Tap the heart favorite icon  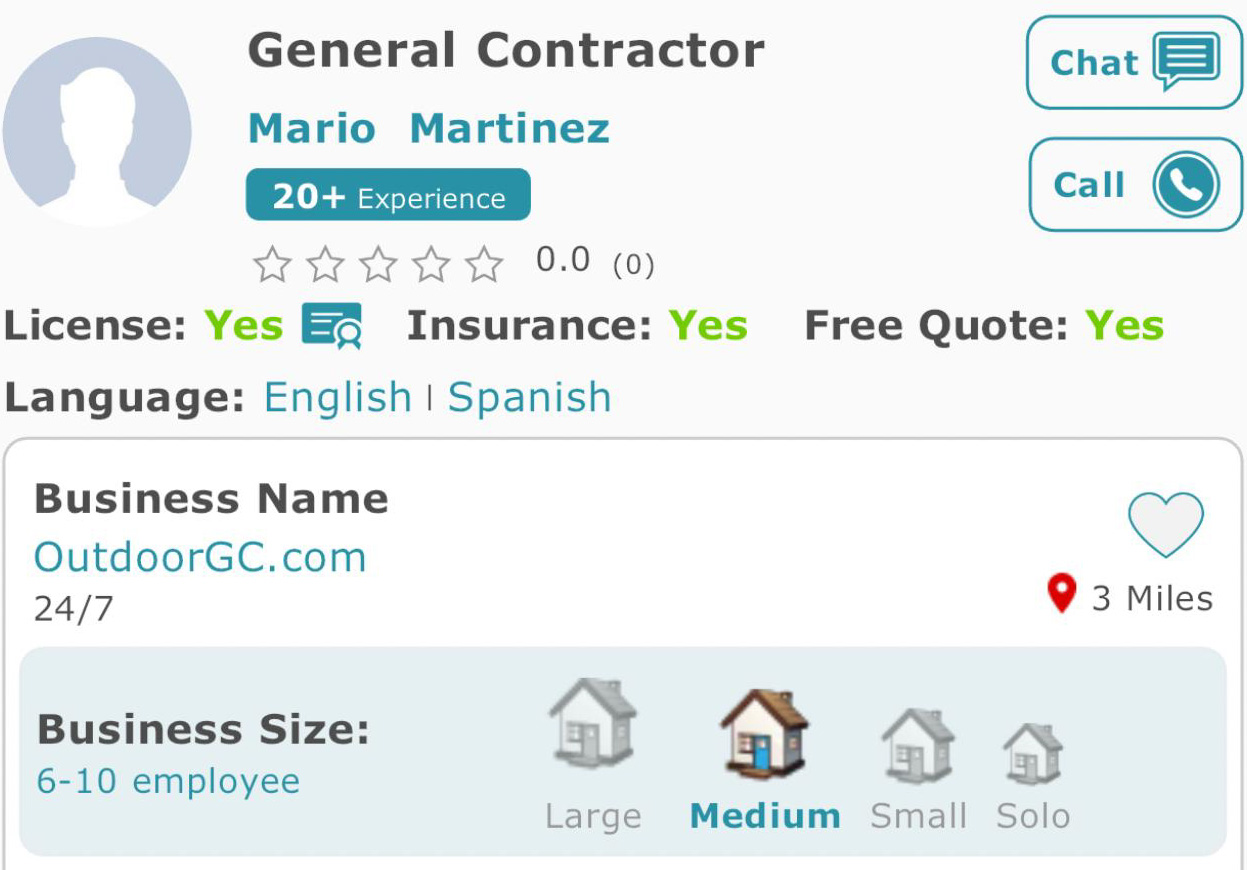point(1165,525)
